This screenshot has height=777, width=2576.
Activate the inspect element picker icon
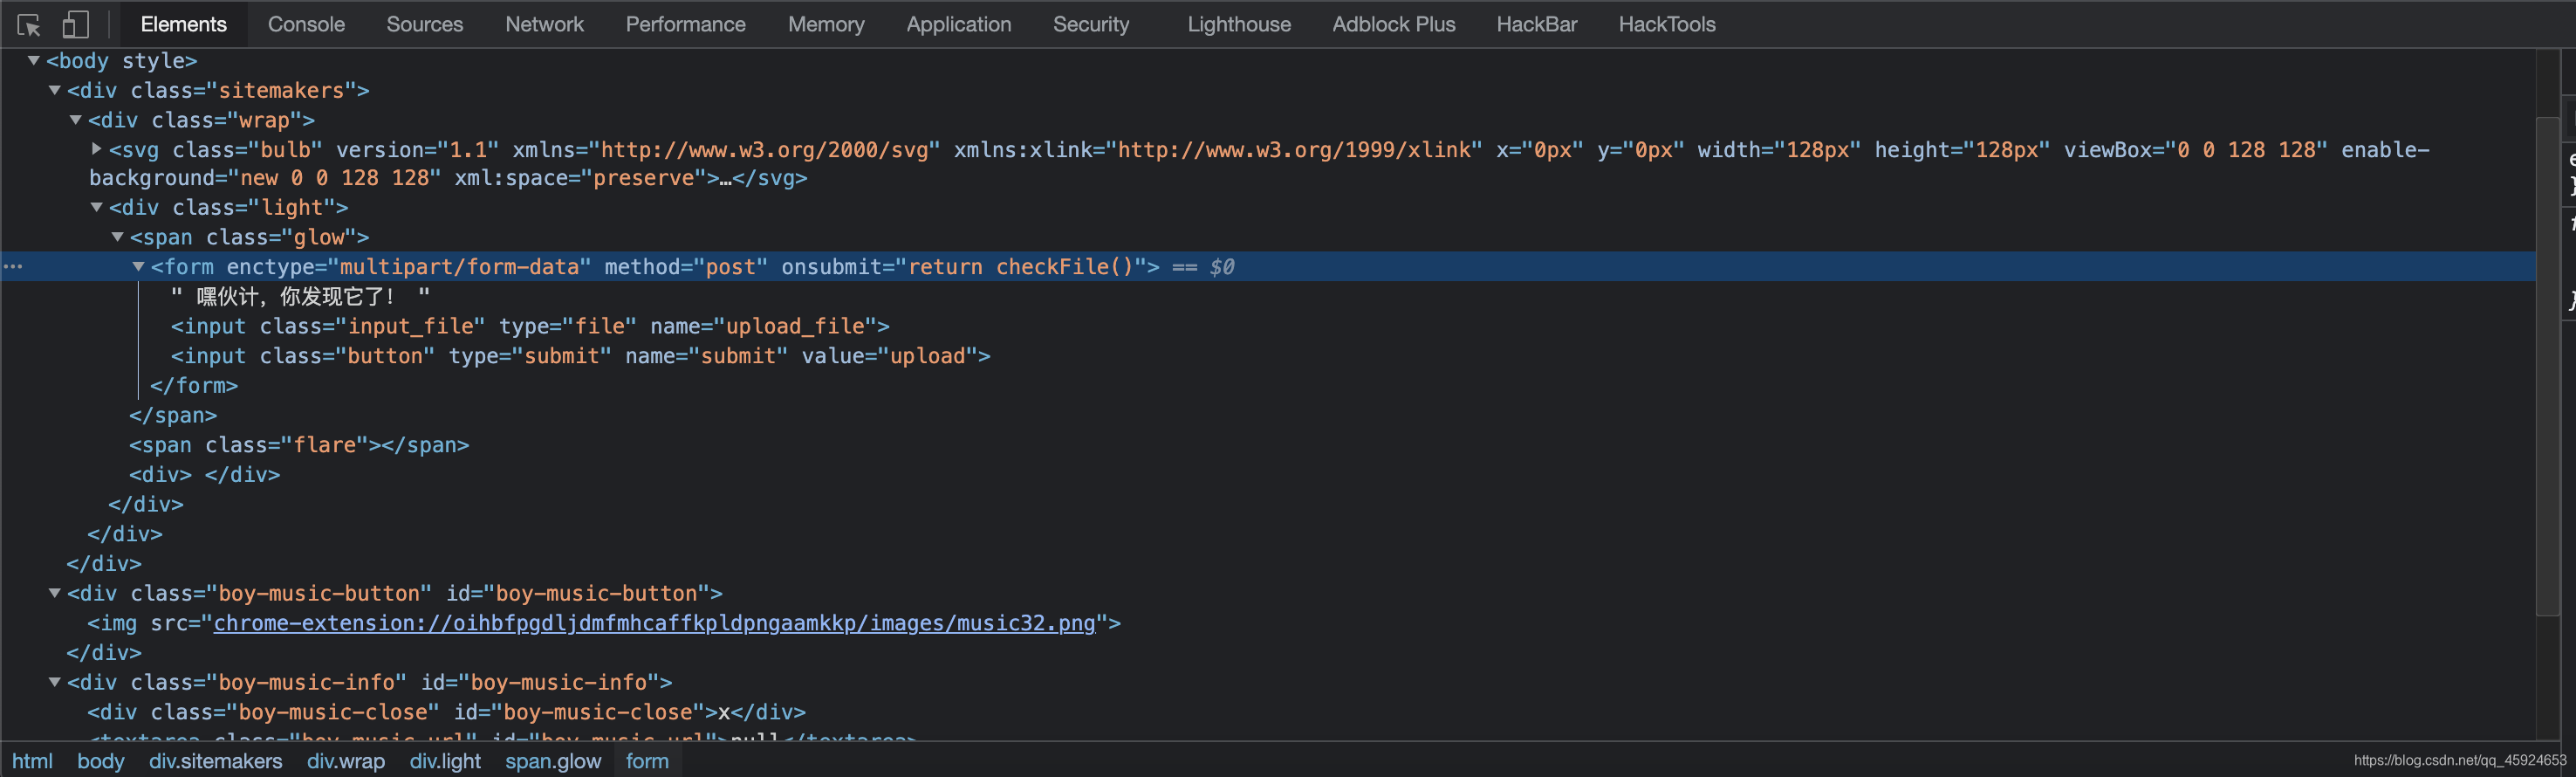(29, 24)
